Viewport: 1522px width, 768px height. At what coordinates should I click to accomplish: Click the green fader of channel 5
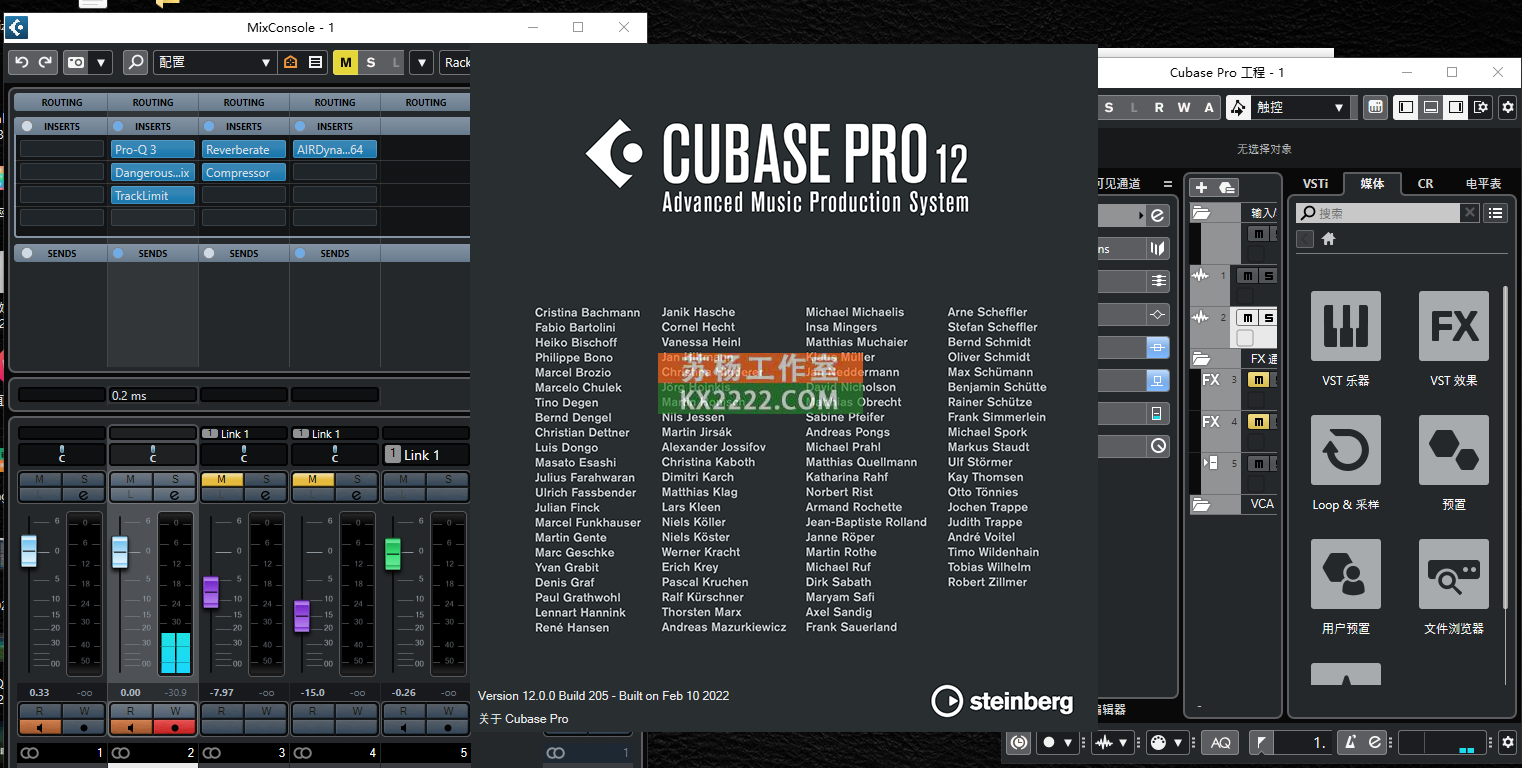393,553
